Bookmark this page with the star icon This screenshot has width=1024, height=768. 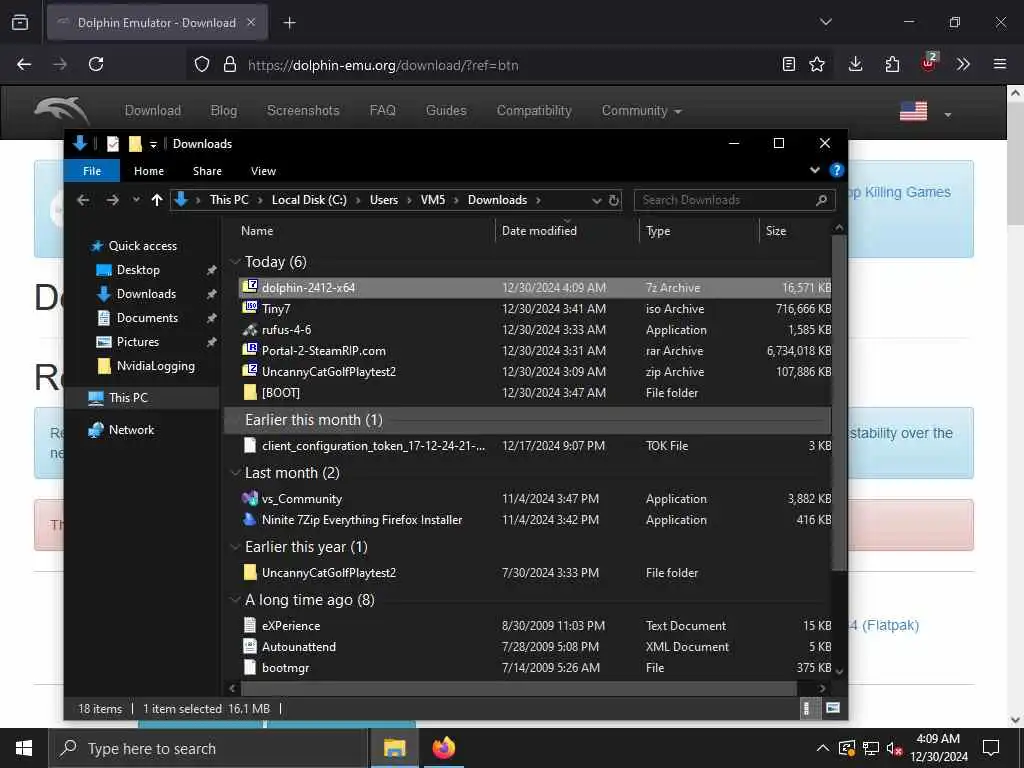817,64
